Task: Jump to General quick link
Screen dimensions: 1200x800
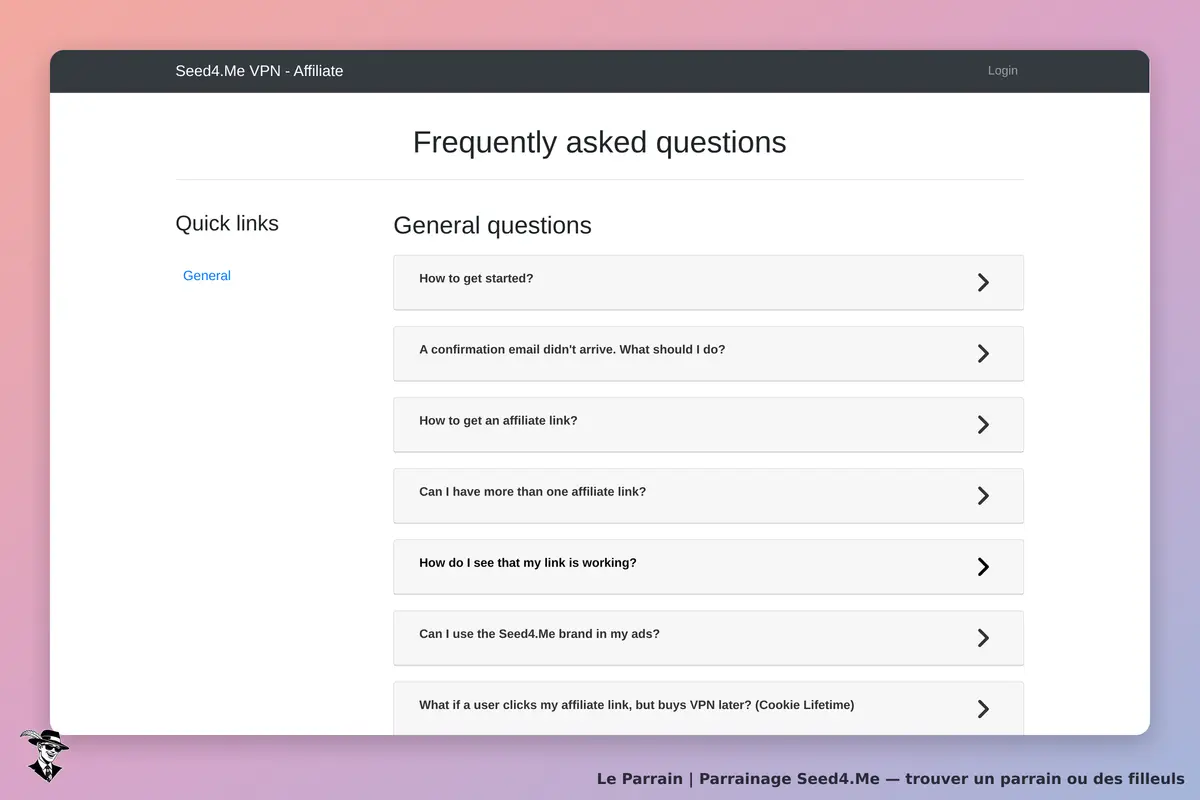Action: (207, 275)
